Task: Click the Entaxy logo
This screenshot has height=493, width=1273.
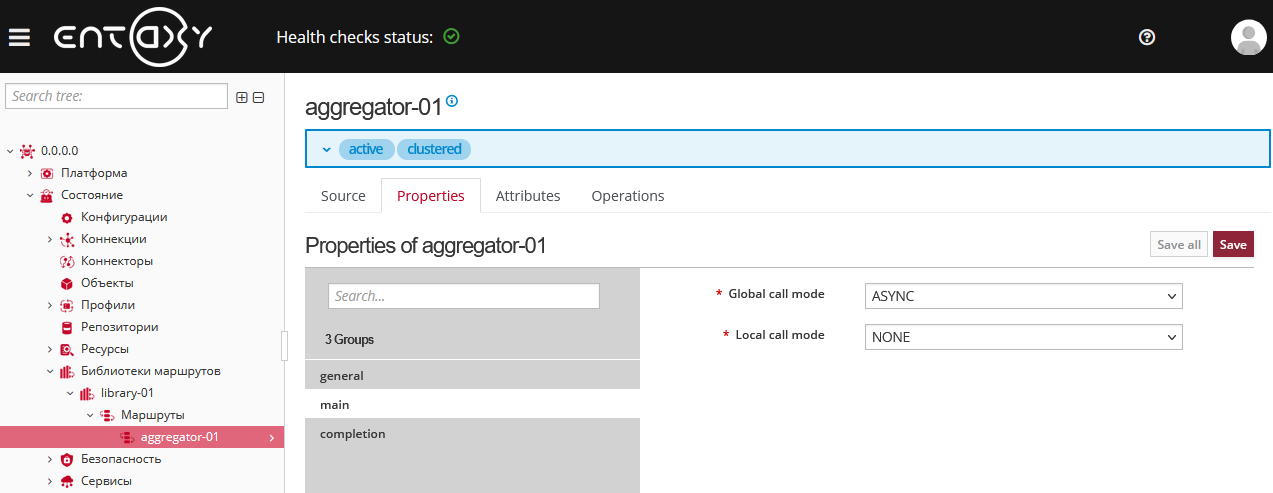Action: [132, 38]
